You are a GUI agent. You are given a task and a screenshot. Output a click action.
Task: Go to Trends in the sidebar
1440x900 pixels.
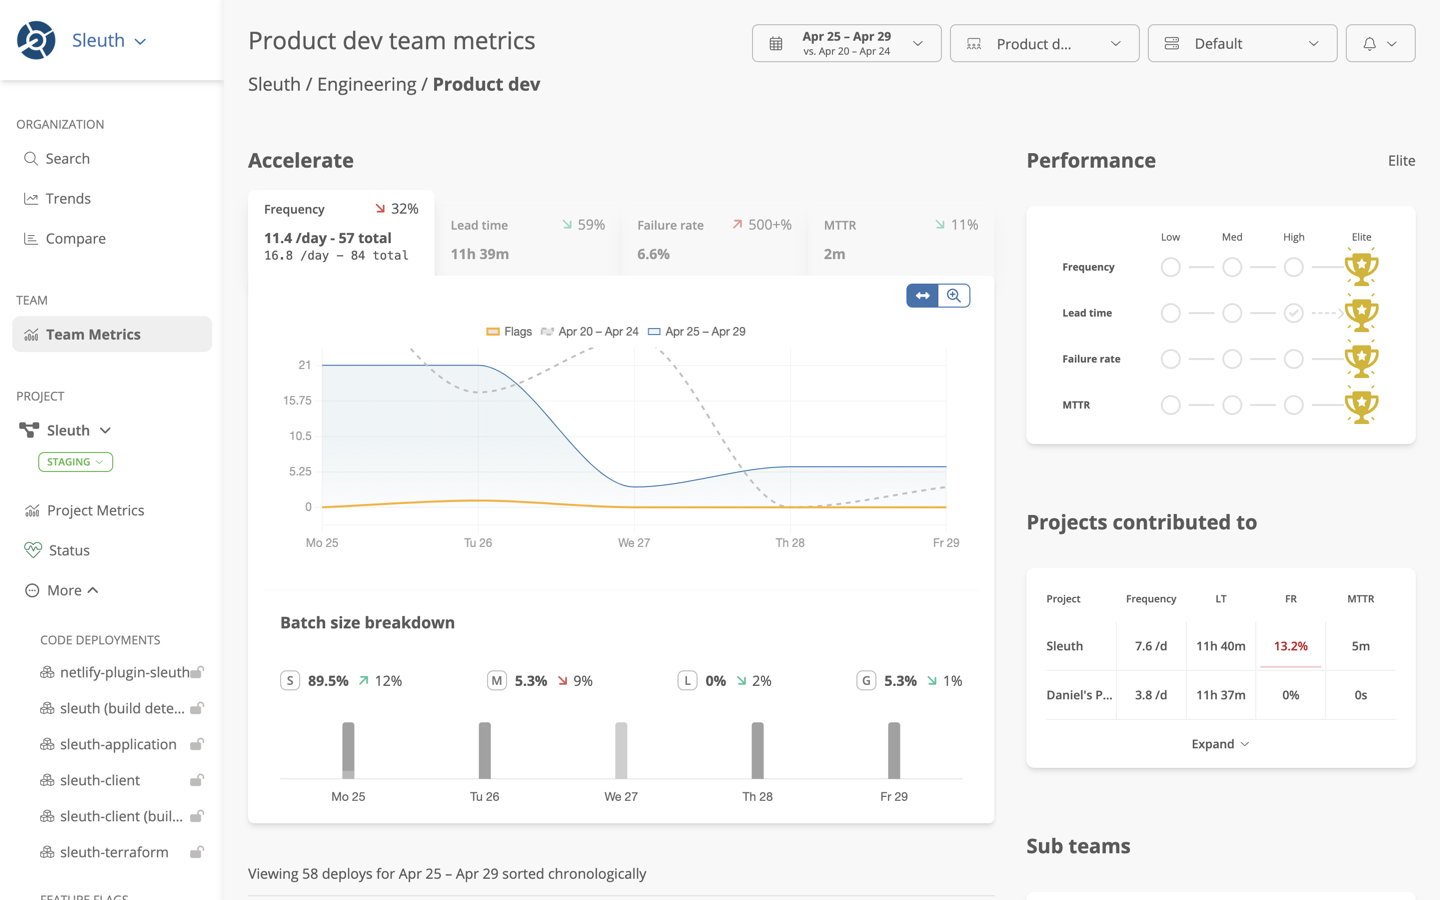(68, 199)
